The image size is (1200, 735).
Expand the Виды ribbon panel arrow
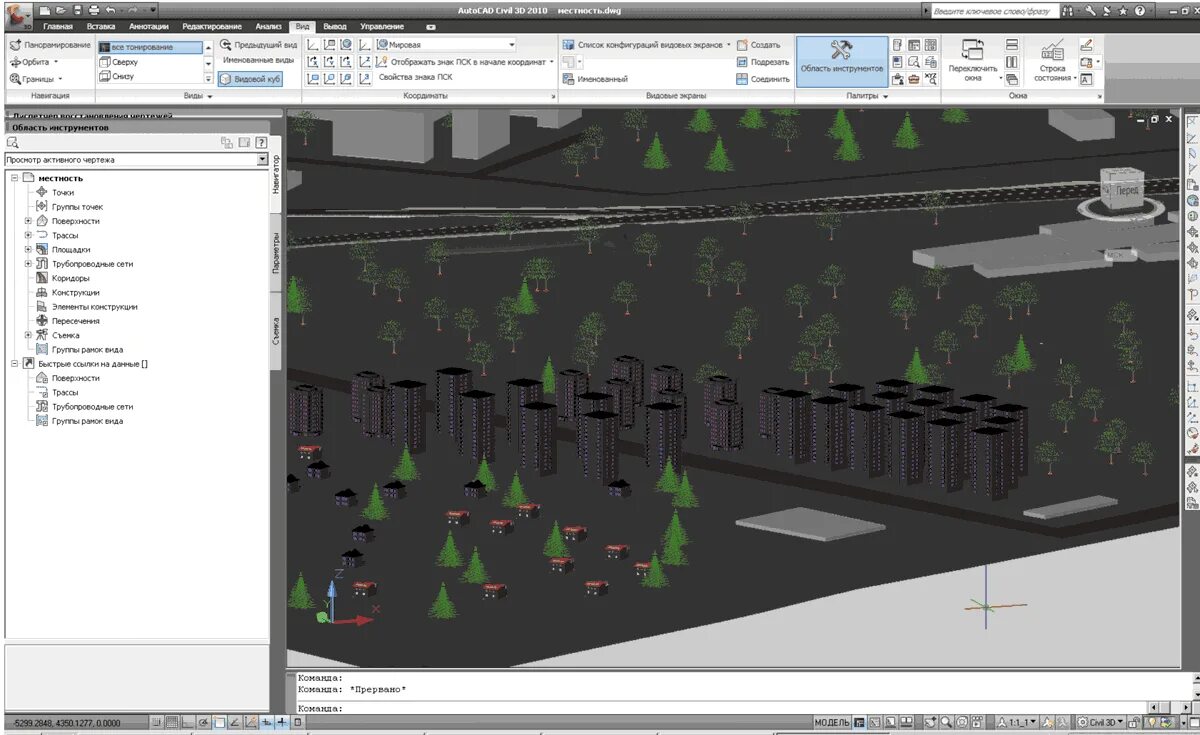pos(209,96)
